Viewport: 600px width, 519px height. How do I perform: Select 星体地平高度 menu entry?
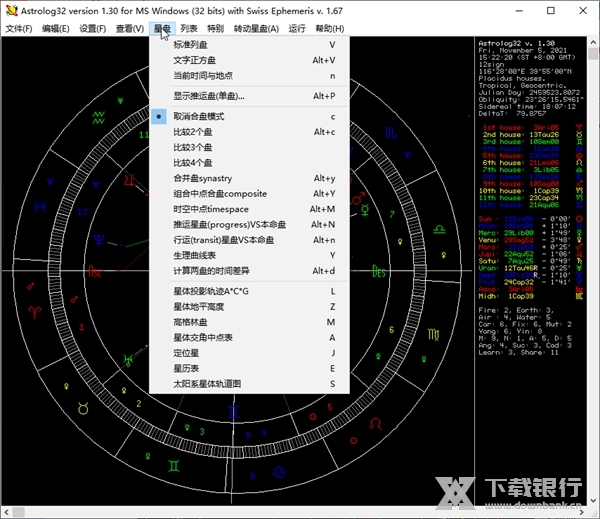pyautogui.click(x=250, y=307)
